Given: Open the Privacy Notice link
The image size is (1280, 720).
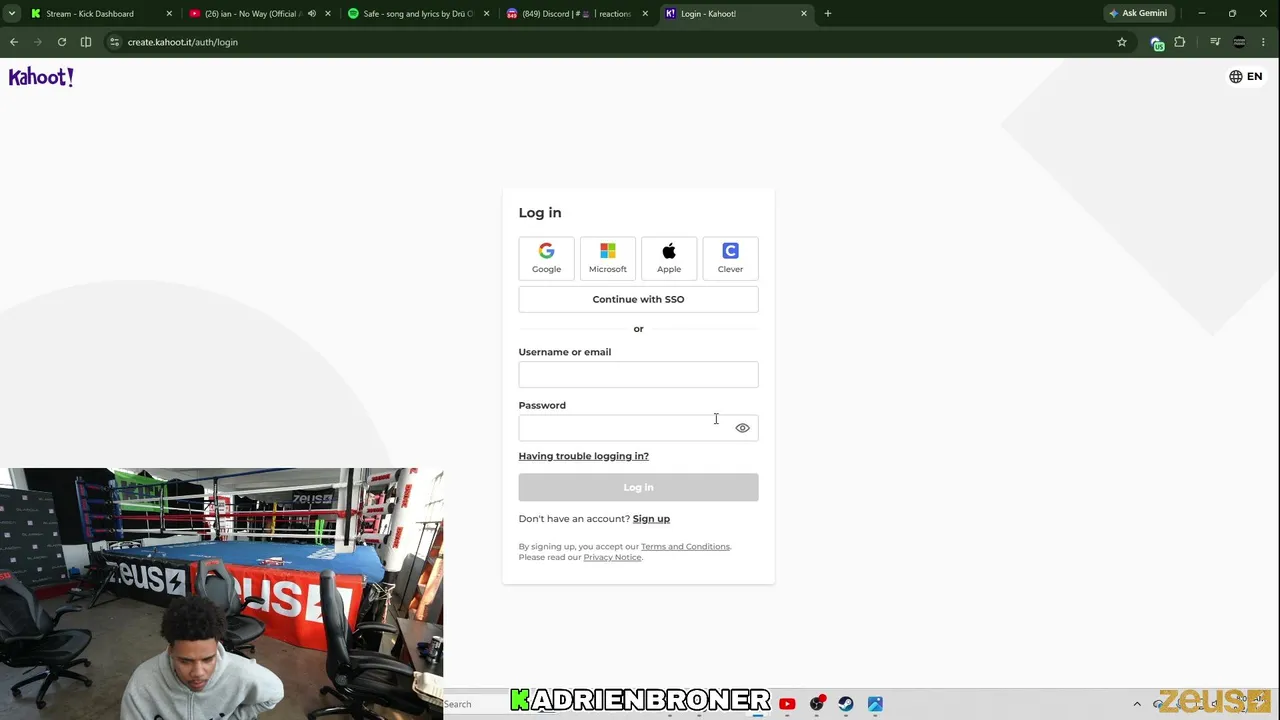Looking at the screenshot, I should [x=612, y=557].
